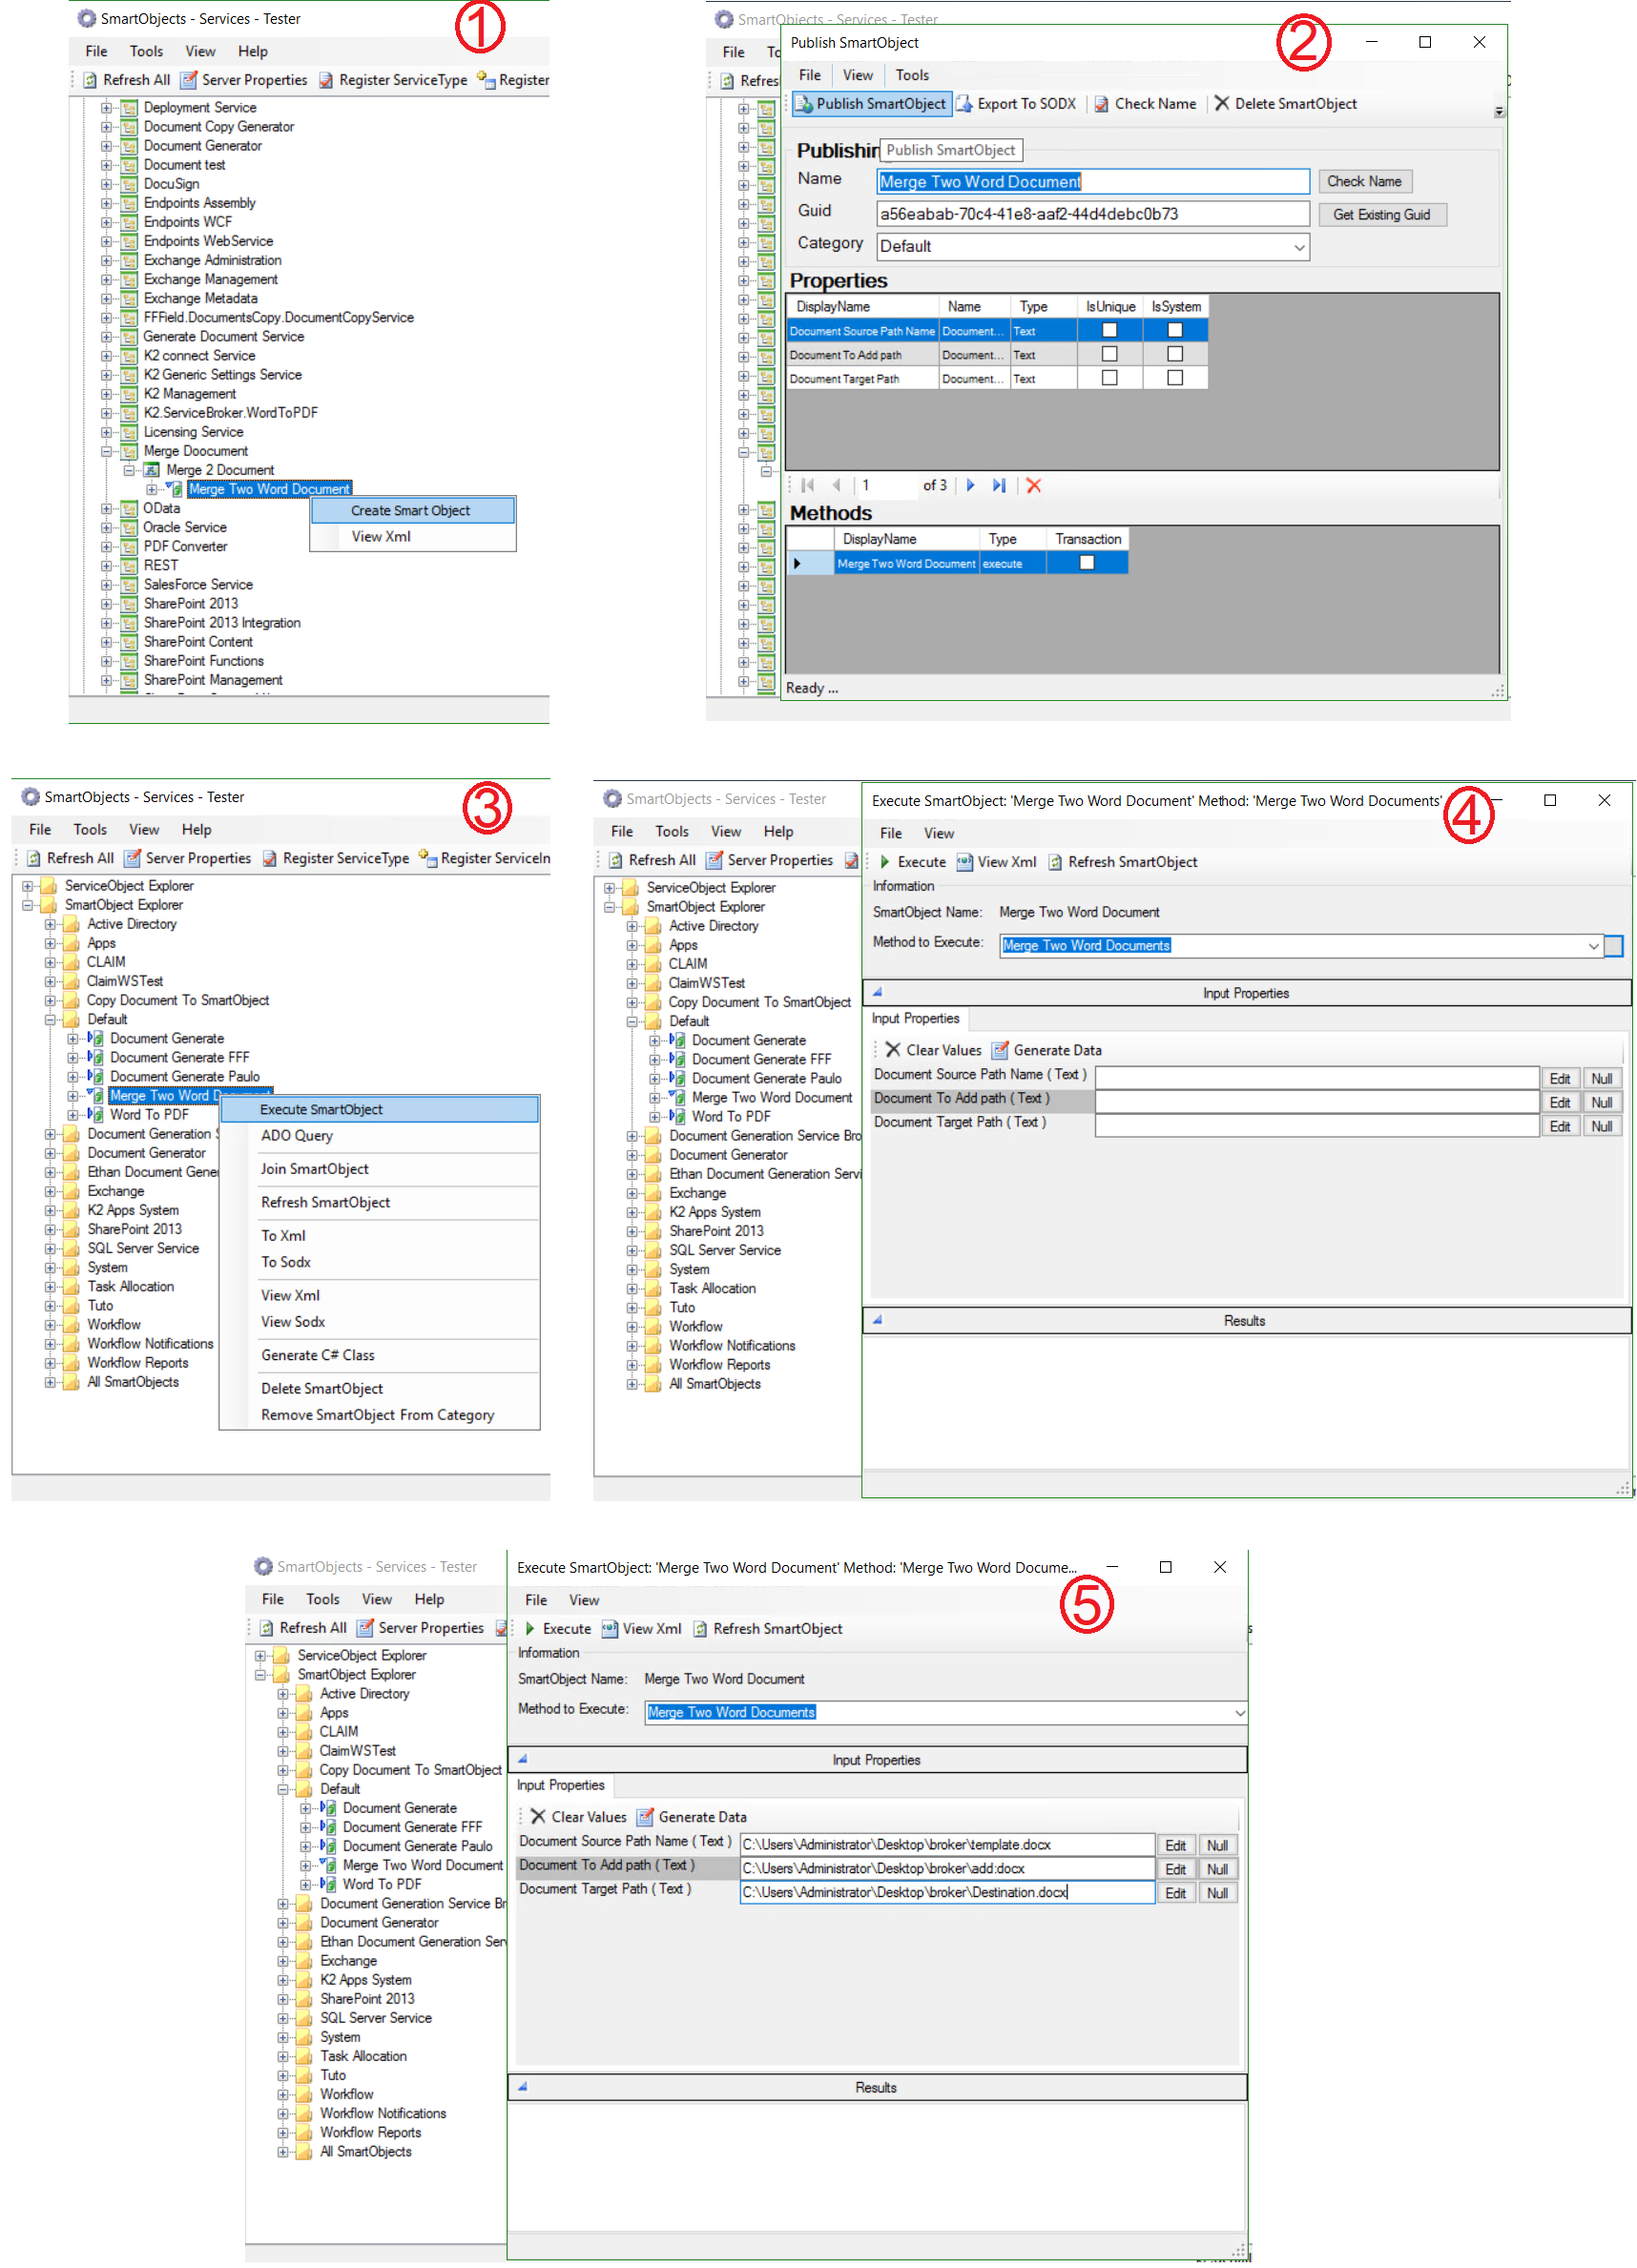Check IsUnique for Document To Add path
This screenshot has height=2268, width=1637.
click(1109, 355)
